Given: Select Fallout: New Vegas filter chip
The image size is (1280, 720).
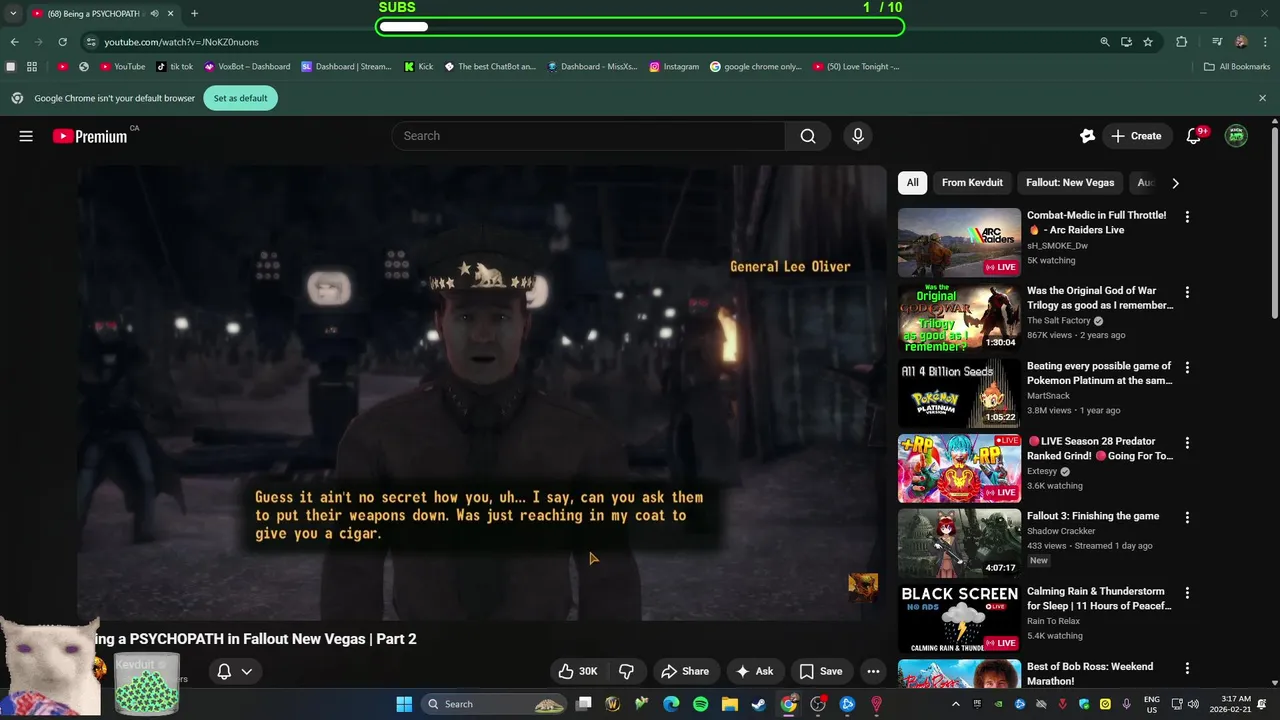Looking at the screenshot, I should tap(1070, 183).
